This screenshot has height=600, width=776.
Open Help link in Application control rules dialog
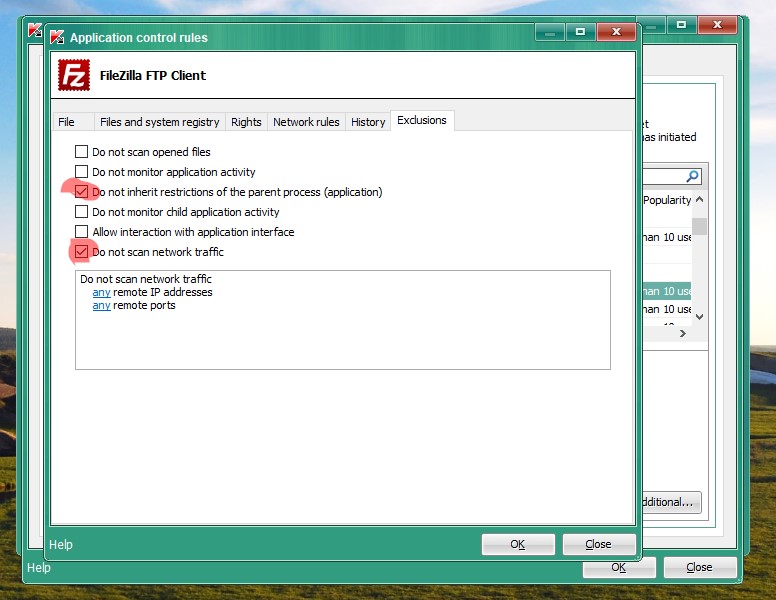pyautogui.click(x=61, y=545)
